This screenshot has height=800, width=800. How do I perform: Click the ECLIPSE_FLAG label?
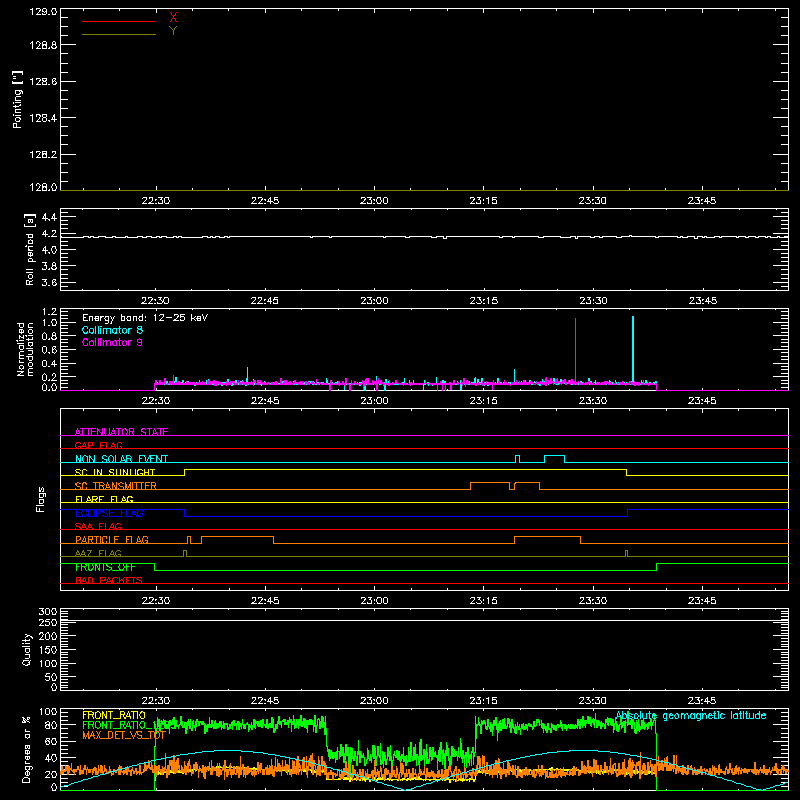(x=109, y=513)
